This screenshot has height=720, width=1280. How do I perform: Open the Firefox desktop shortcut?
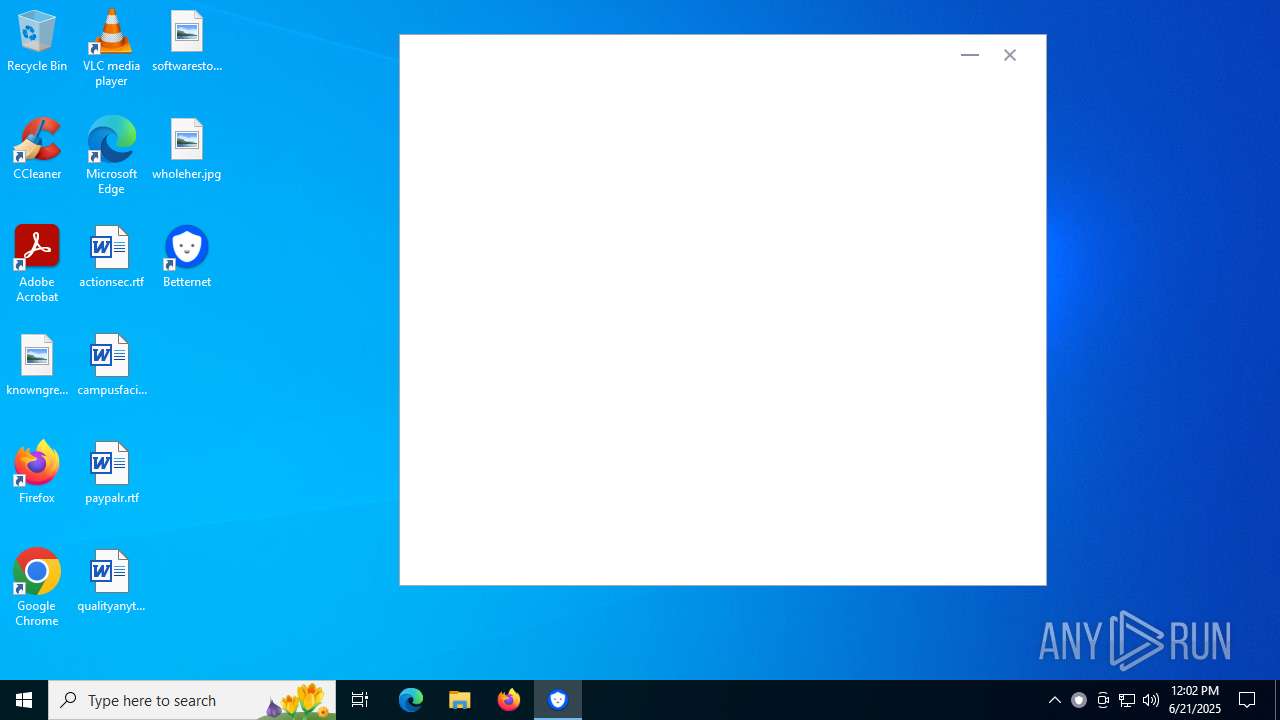pyautogui.click(x=37, y=474)
